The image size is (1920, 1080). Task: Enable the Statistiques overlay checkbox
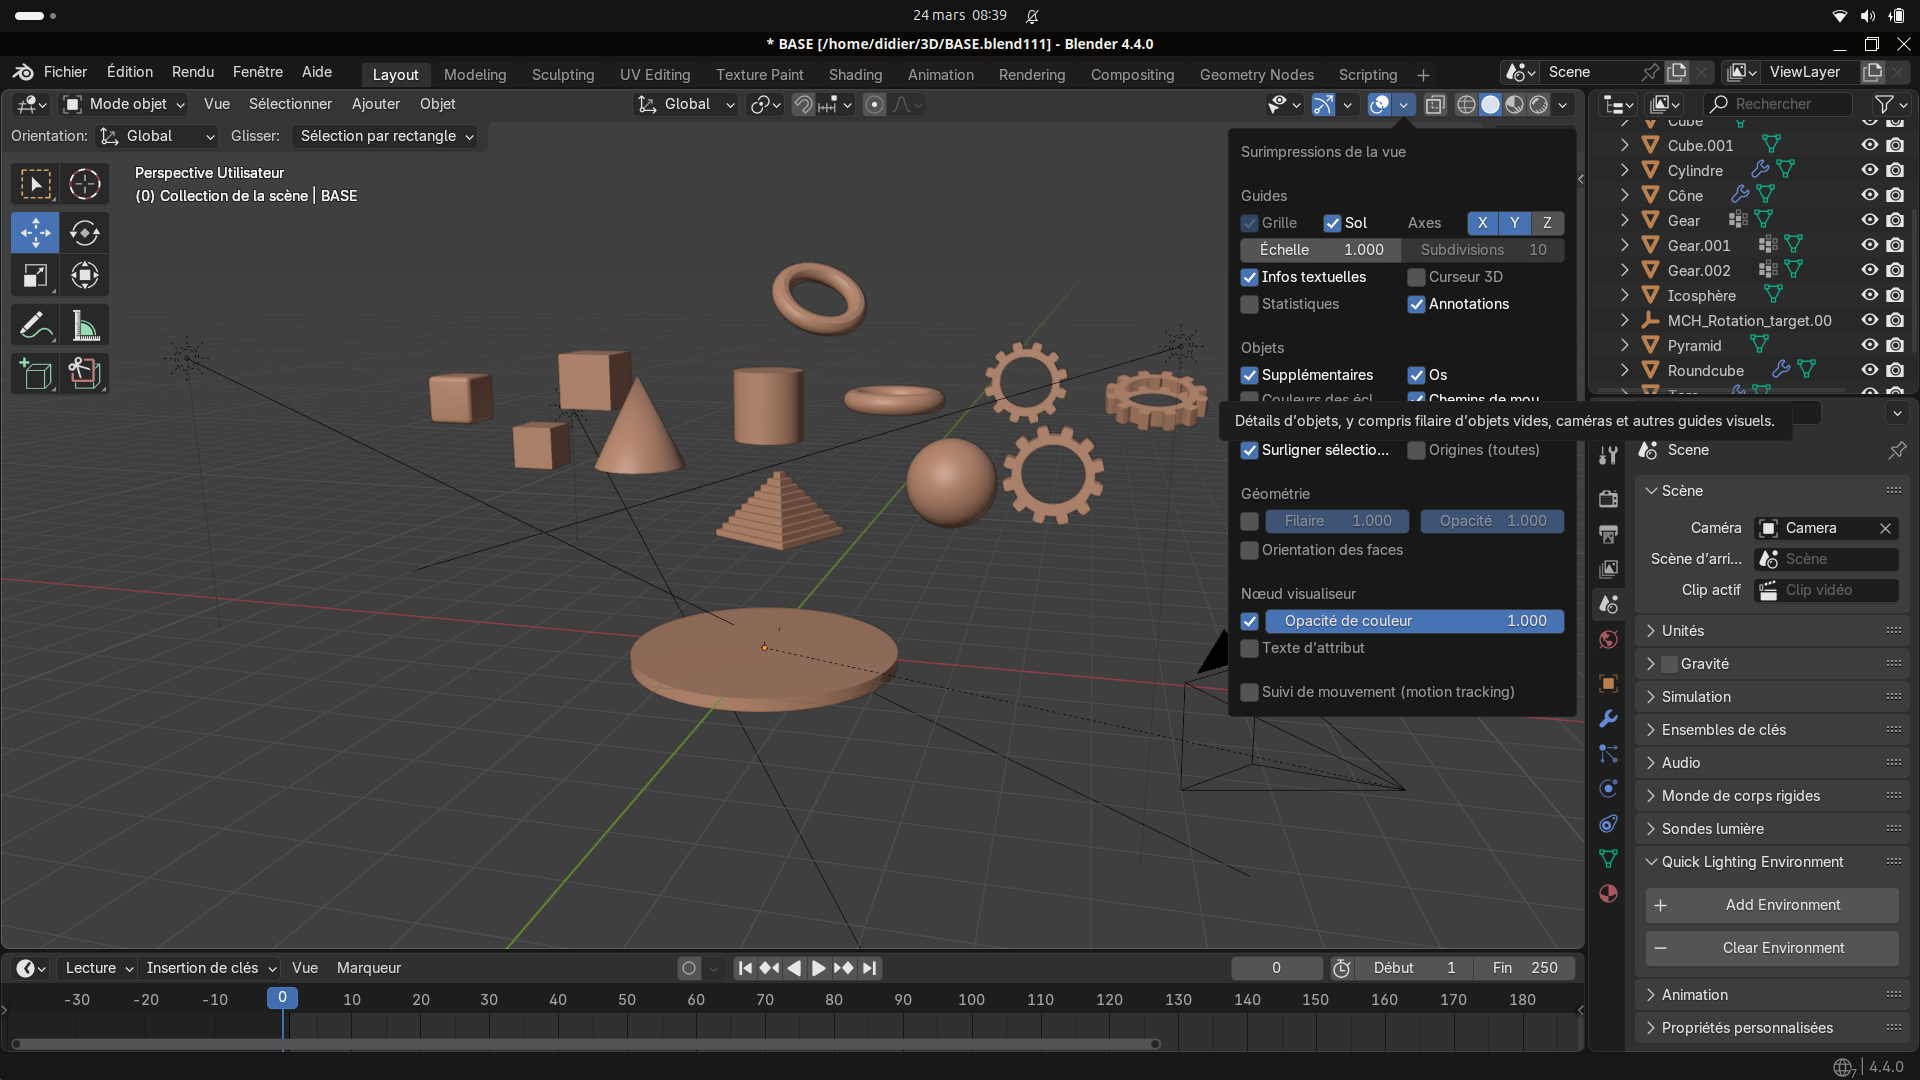1250,304
